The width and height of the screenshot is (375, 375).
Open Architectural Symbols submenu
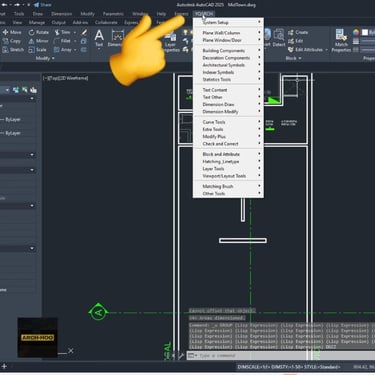click(x=228, y=65)
